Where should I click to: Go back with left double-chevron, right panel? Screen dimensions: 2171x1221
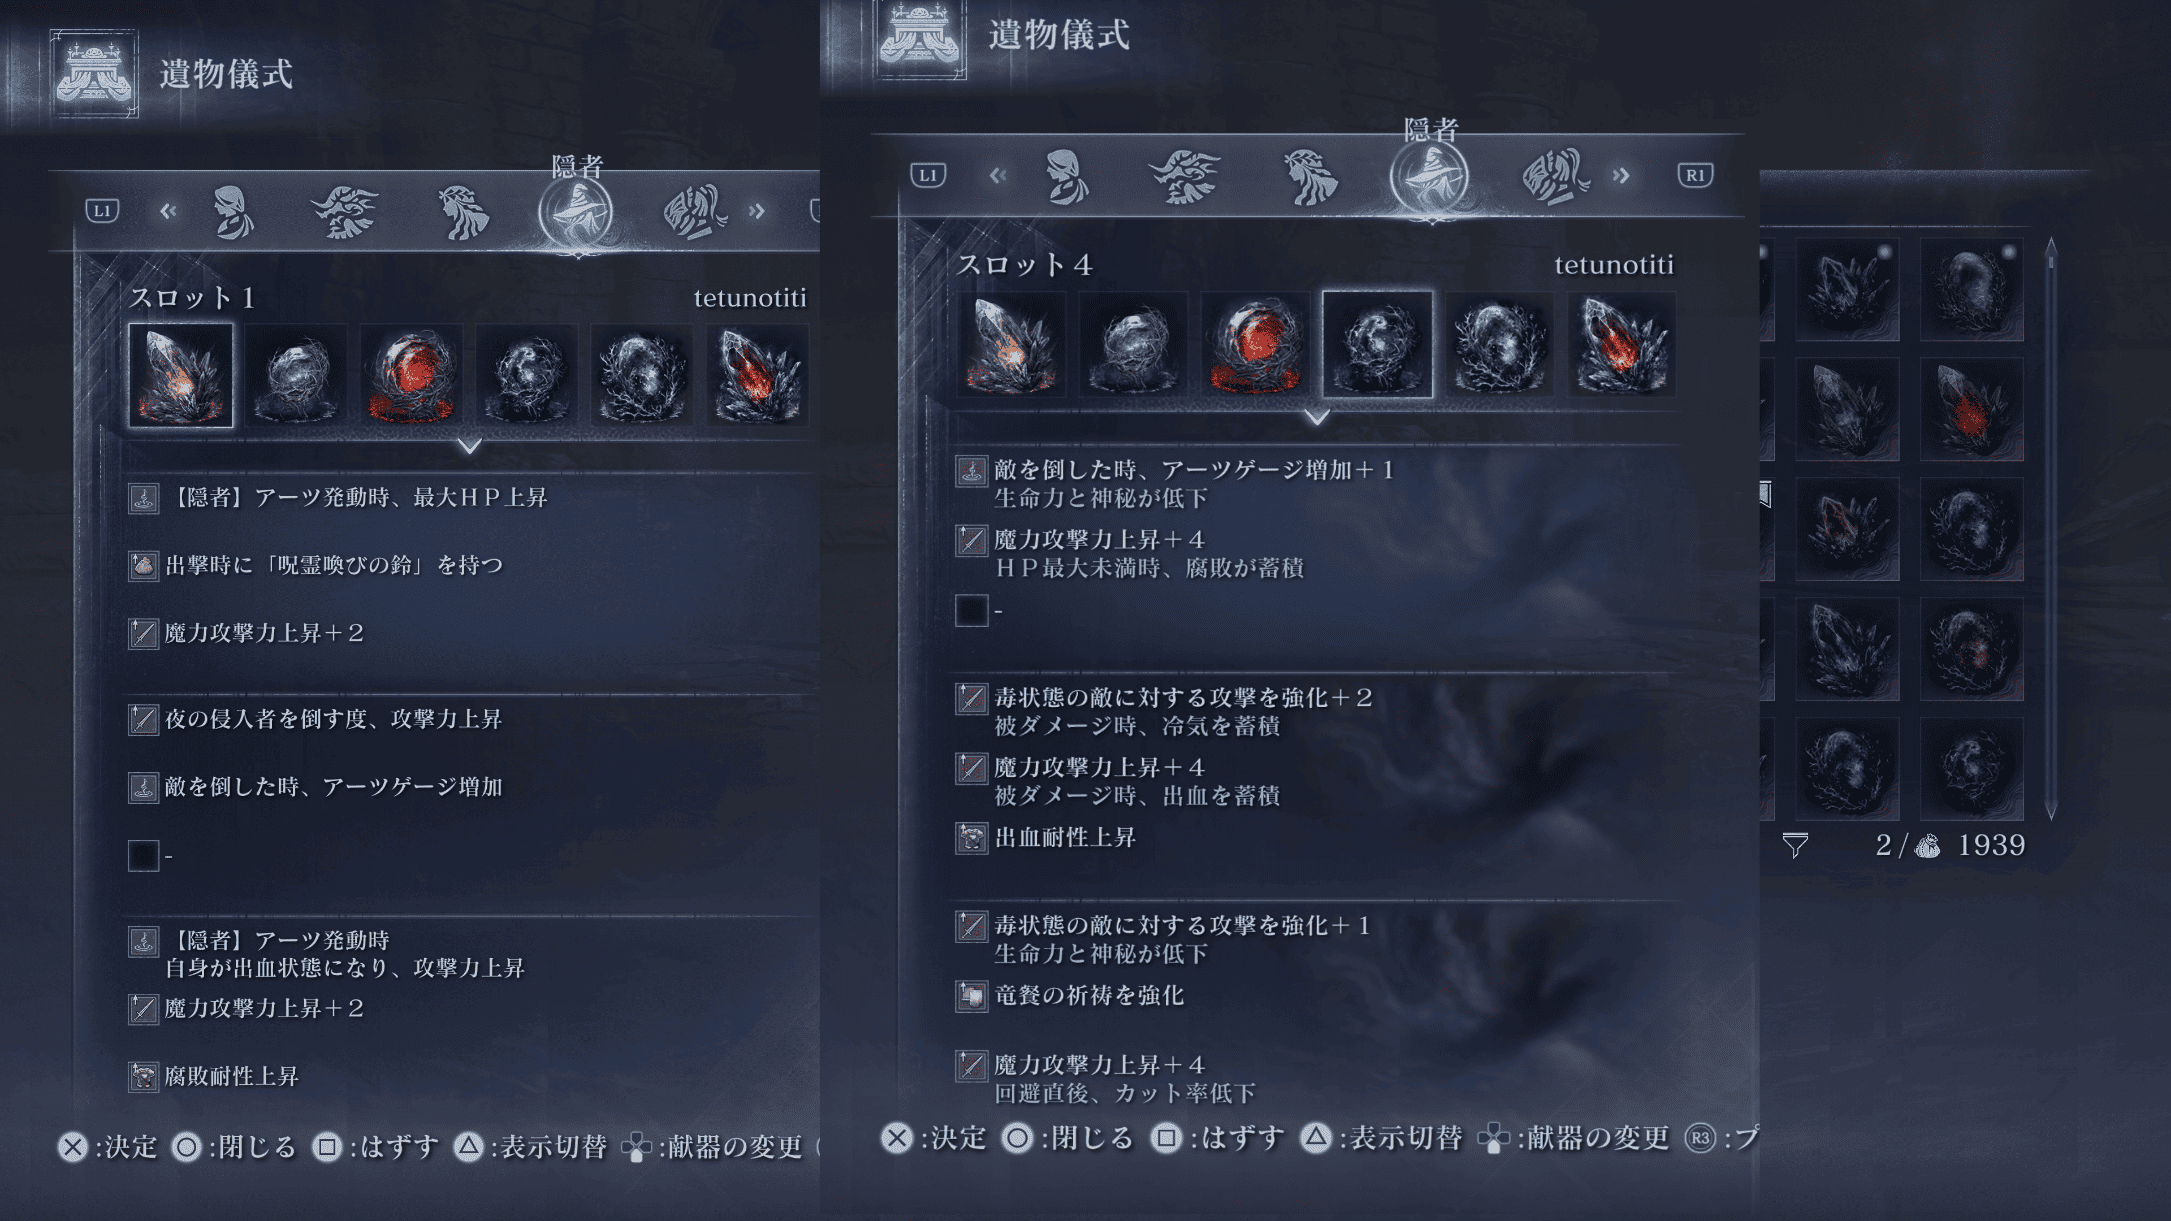[997, 176]
